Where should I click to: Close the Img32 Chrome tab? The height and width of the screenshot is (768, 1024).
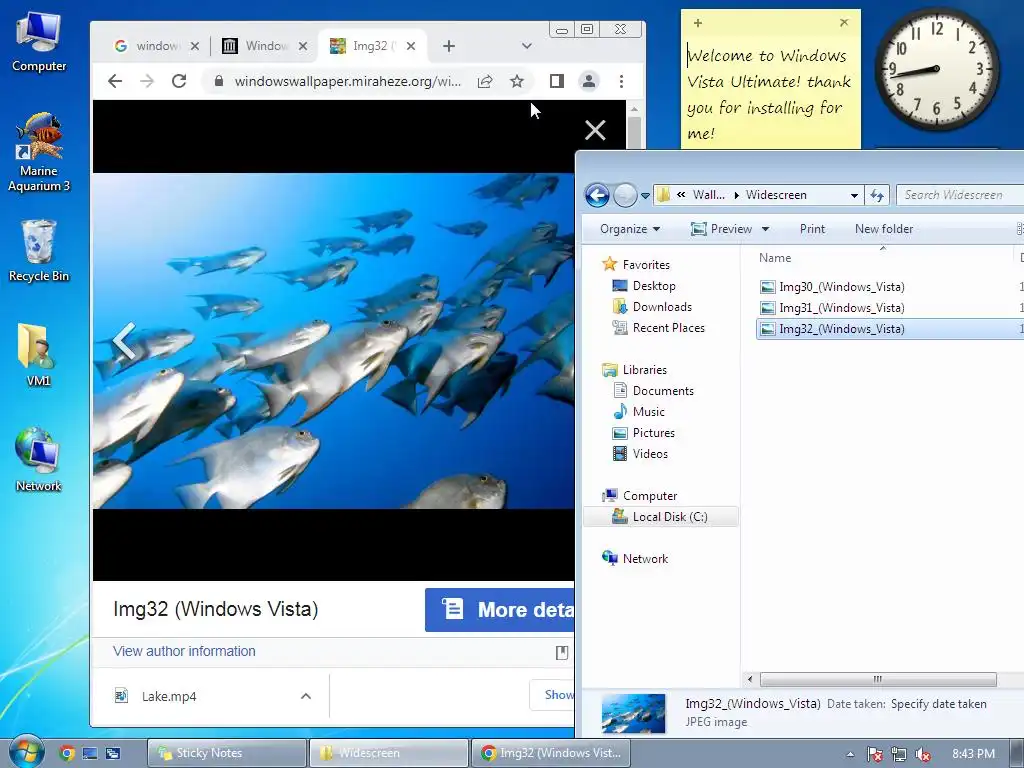pos(411,46)
